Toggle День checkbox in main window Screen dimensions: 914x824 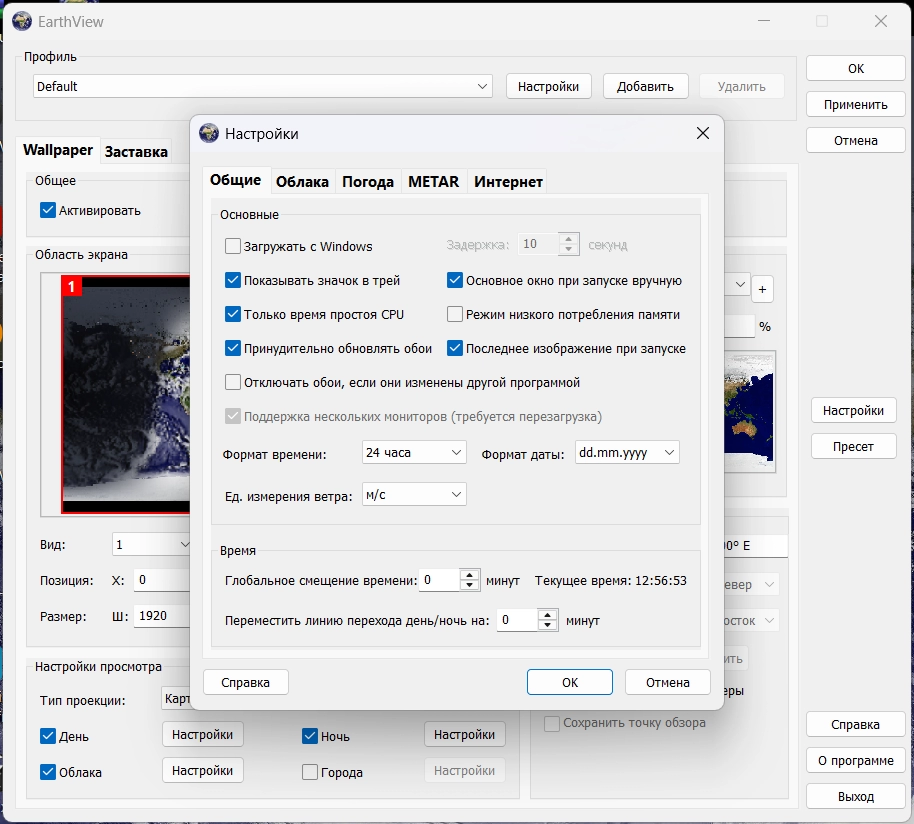tap(48, 736)
